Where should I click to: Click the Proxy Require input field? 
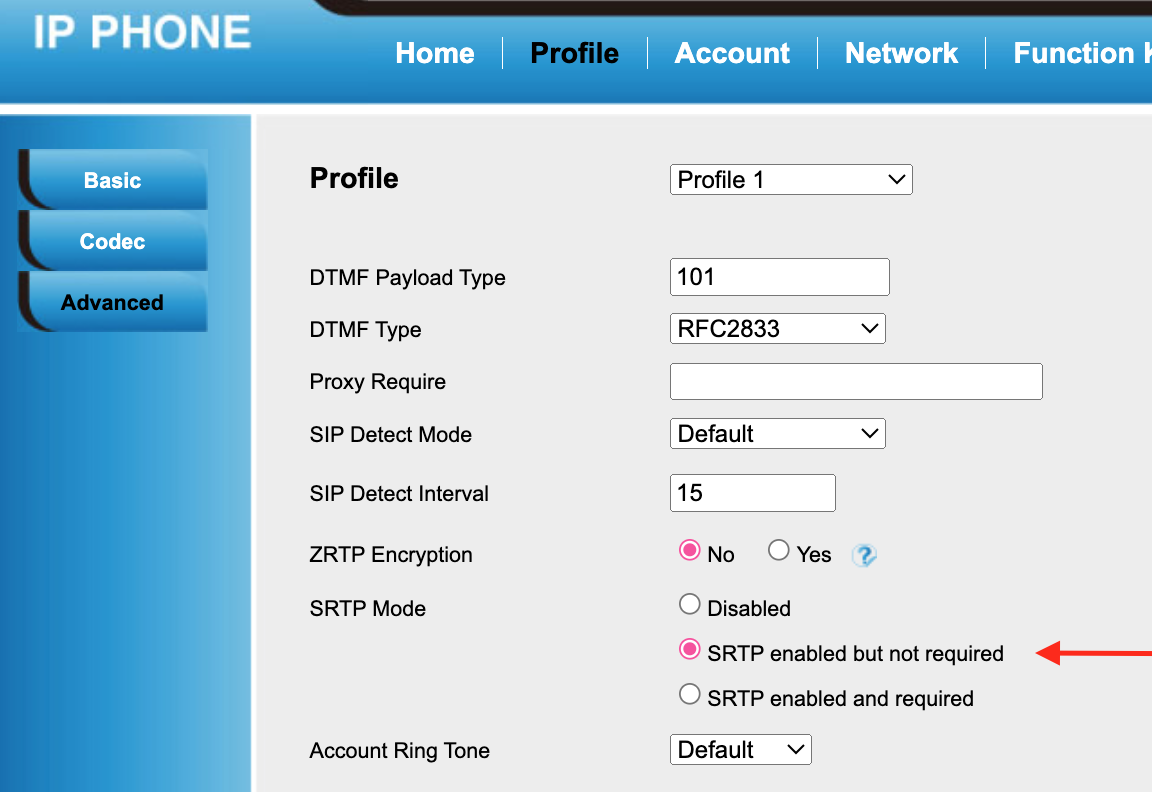coord(856,381)
